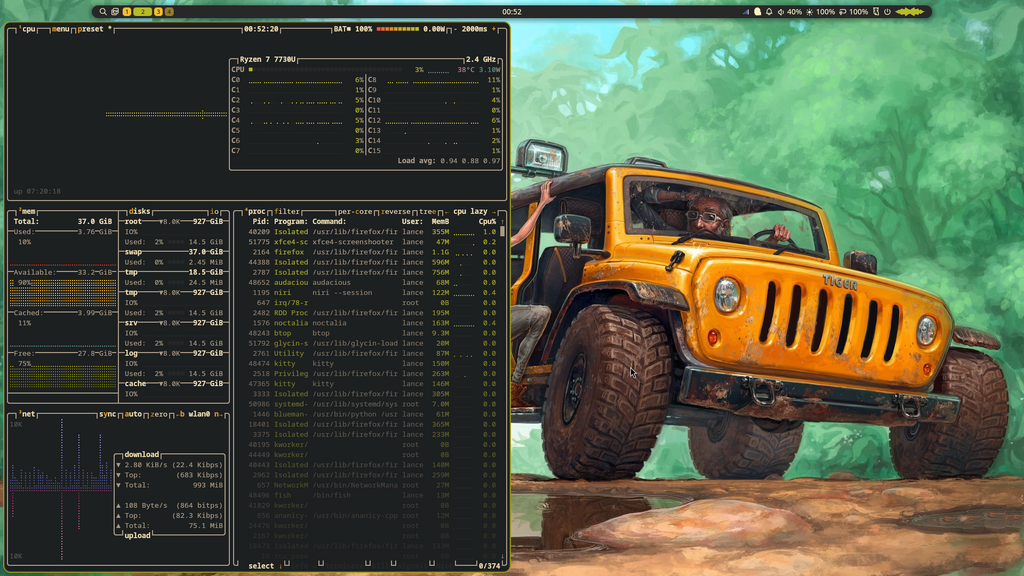This screenshot has width=1024, height=576.
Task: Click the volume speaker icon at 40%
Action: tap(781, 12)
